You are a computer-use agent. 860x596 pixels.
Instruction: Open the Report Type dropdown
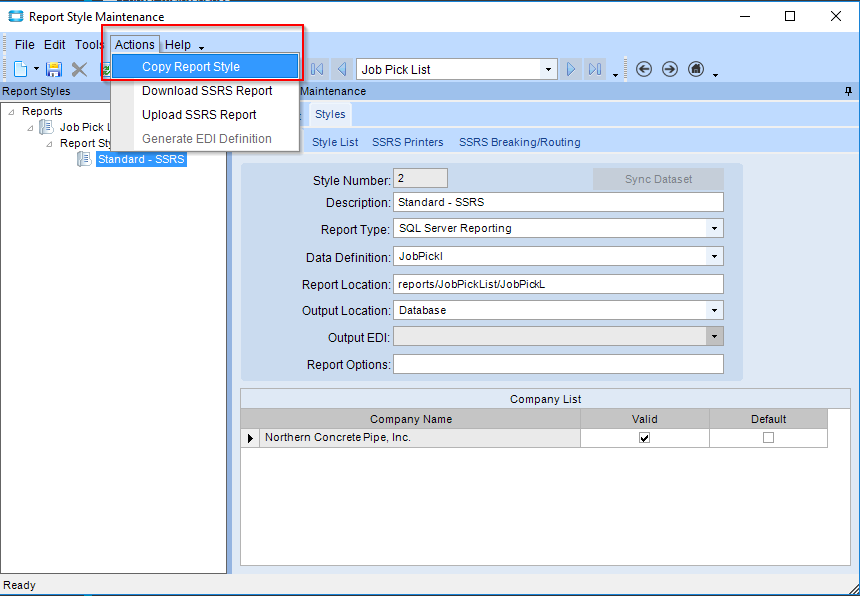714,228
